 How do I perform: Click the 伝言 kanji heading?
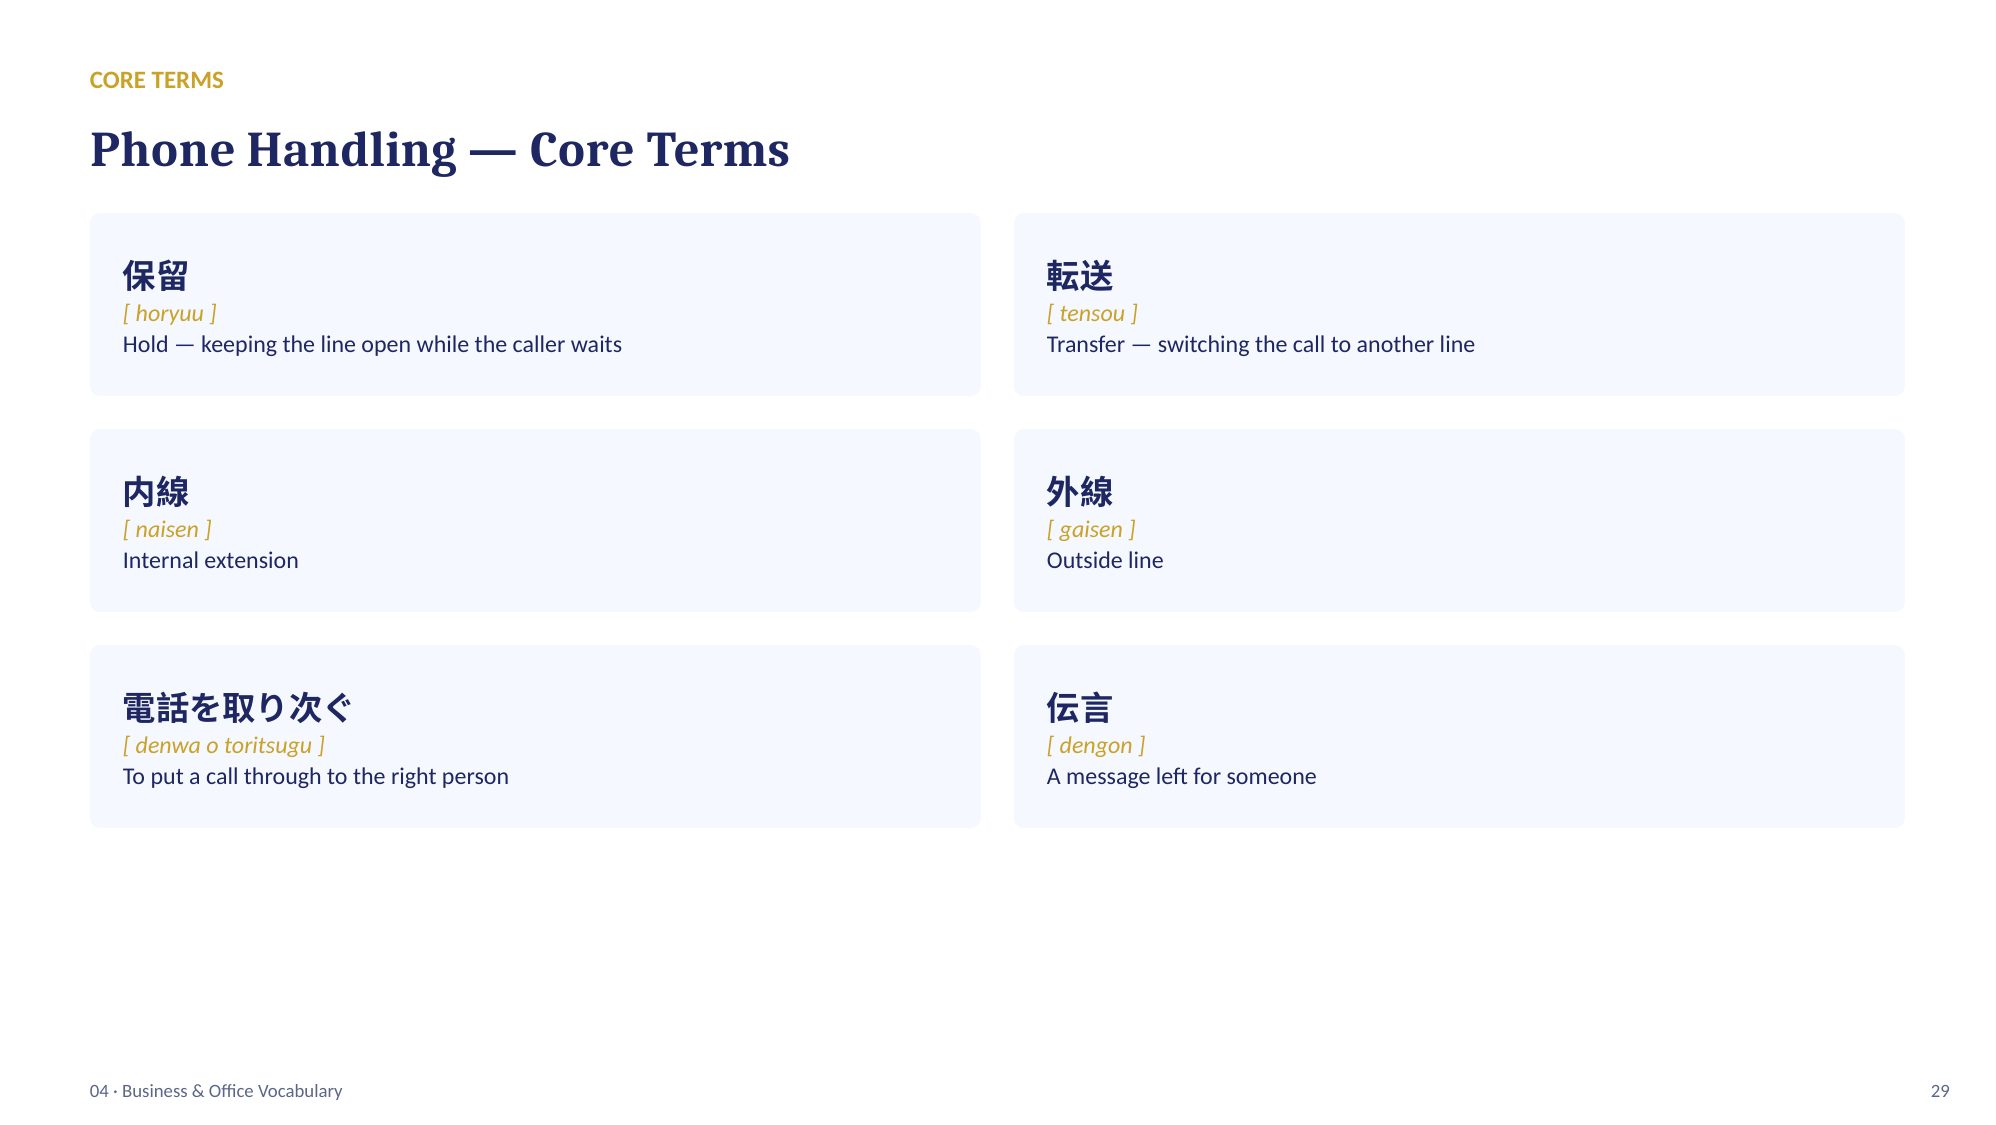tap(1079, 708)
